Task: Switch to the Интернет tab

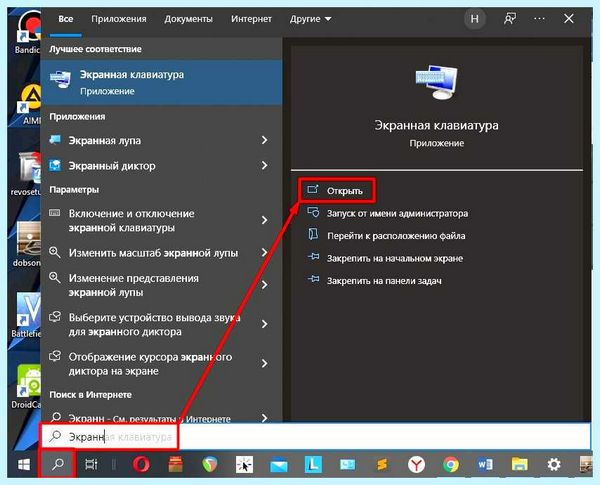Action: [251, 19]
